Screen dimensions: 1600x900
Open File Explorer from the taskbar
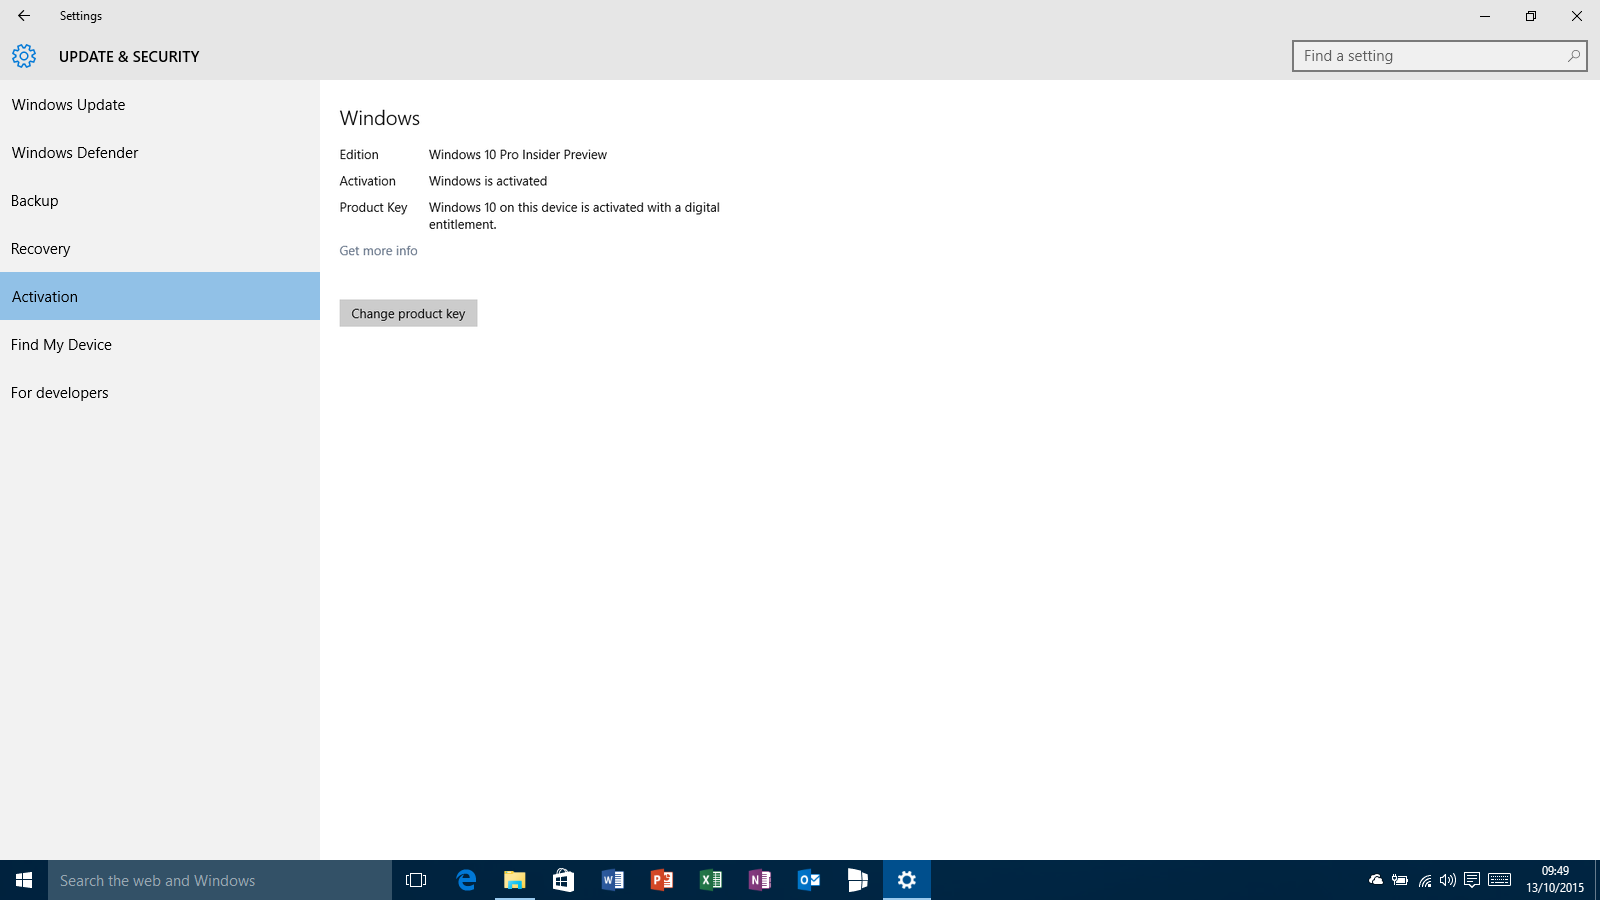click(x=514, y=880)
